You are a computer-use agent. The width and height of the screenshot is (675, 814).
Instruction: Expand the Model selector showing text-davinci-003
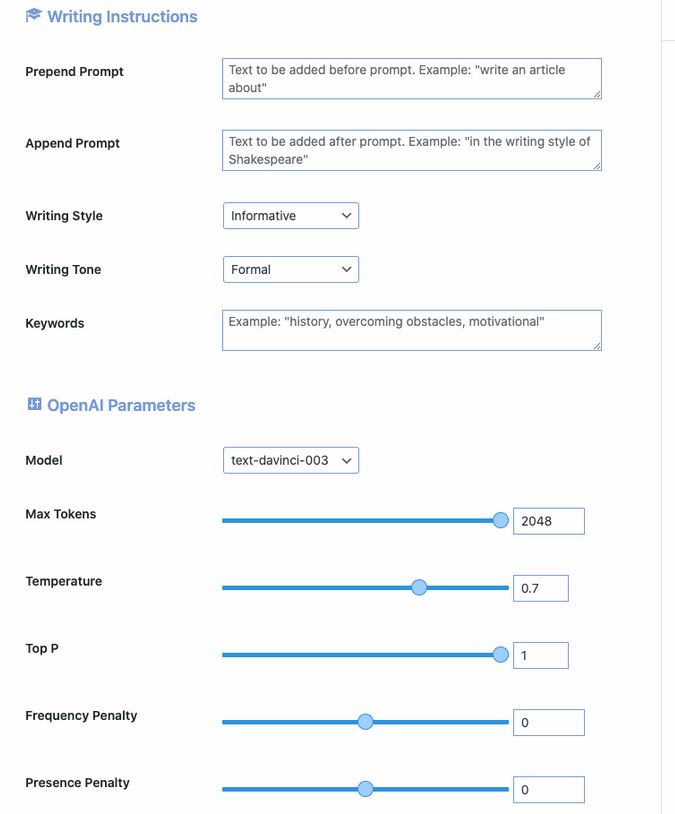click(x=291, y=460)
